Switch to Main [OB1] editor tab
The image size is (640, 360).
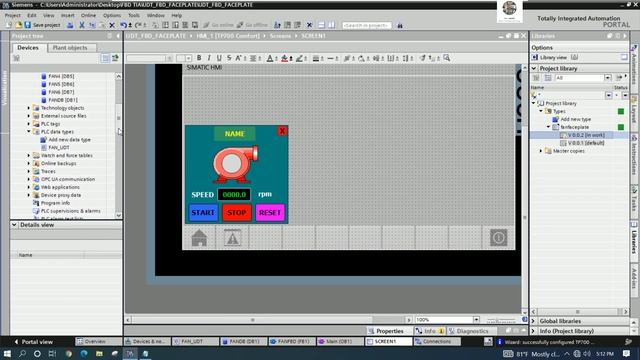[339, 342]
